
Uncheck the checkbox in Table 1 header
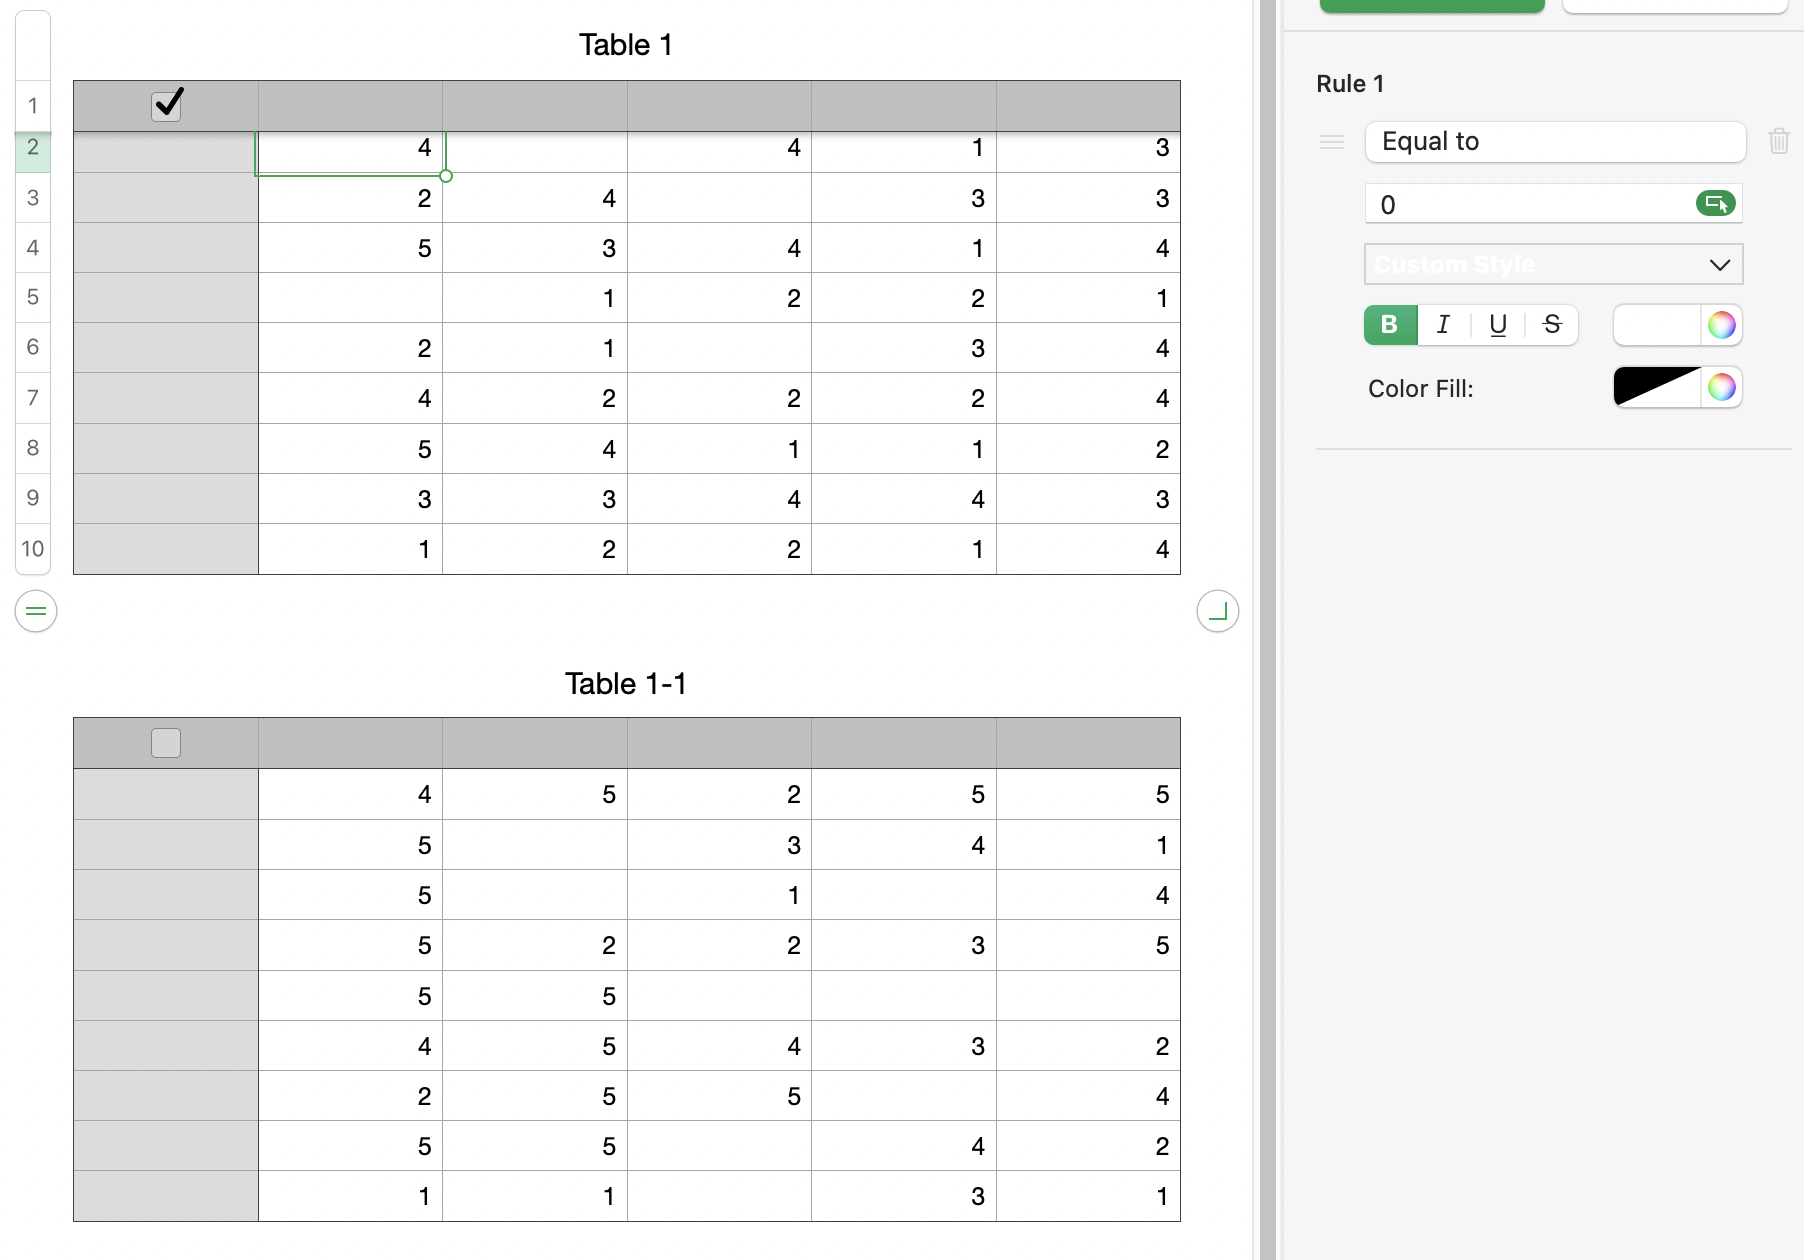point(166,105)
